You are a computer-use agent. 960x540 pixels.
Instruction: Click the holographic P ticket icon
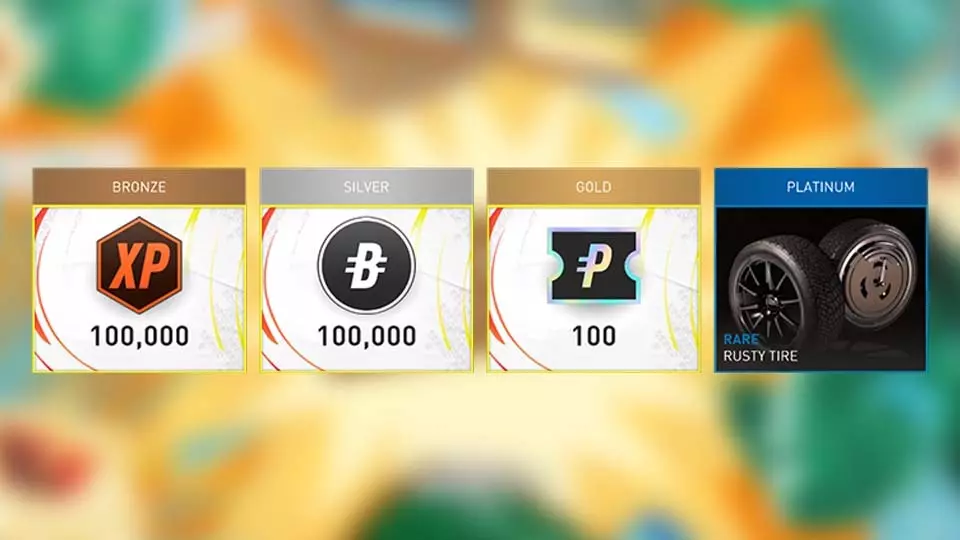(593, 265)
